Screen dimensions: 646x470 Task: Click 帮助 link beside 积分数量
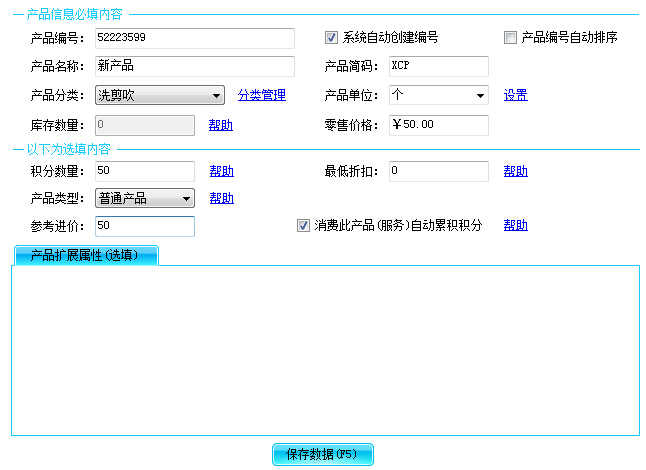[221, 172]
